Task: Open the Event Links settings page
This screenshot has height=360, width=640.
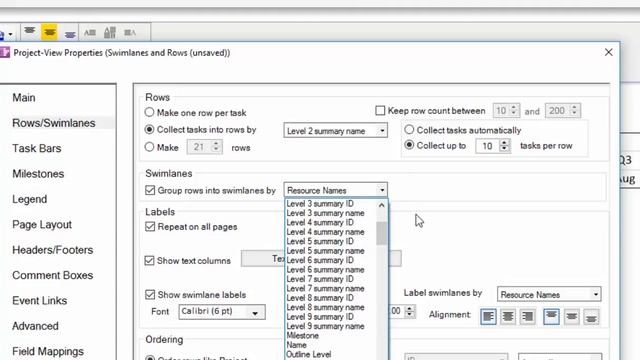Action: click(x=39, y=300)
